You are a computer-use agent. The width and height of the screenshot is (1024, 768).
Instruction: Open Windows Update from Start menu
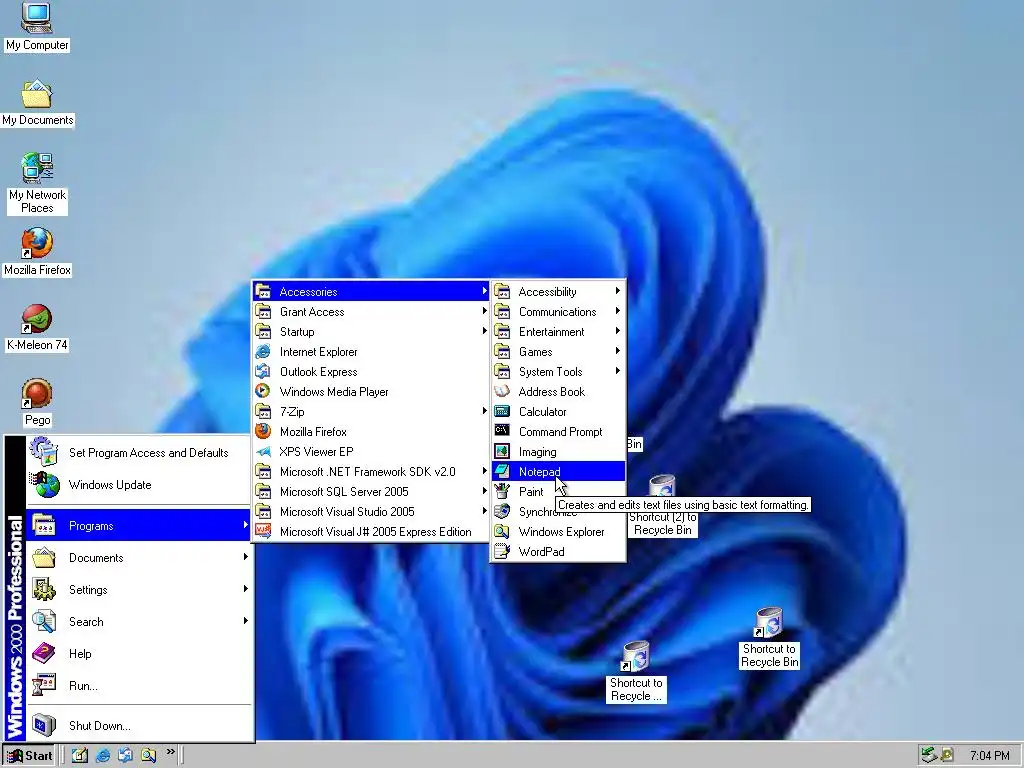click(x=138, y=485)
